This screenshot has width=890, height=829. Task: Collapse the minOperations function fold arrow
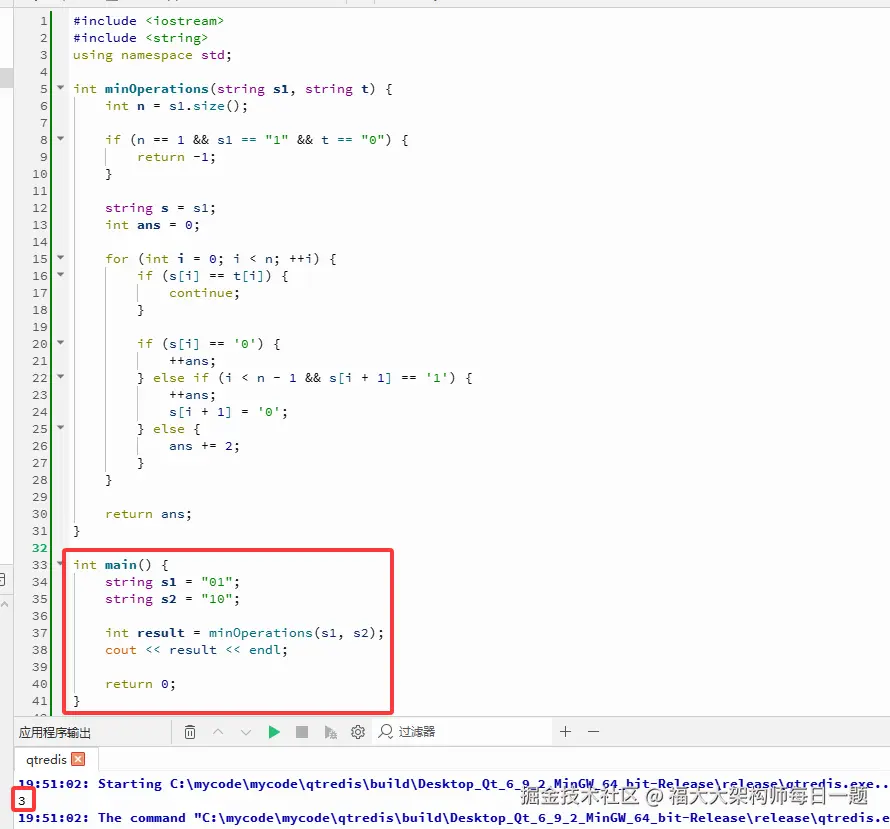pos(61,88)
